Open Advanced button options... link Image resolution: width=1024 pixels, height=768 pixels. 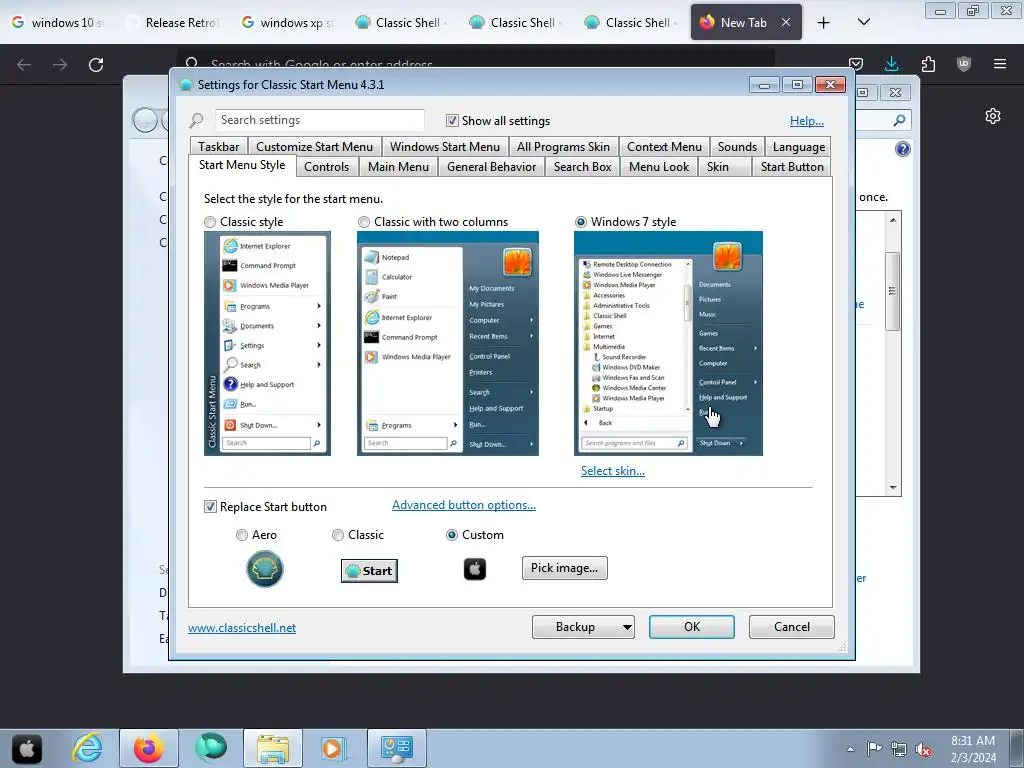464,505
